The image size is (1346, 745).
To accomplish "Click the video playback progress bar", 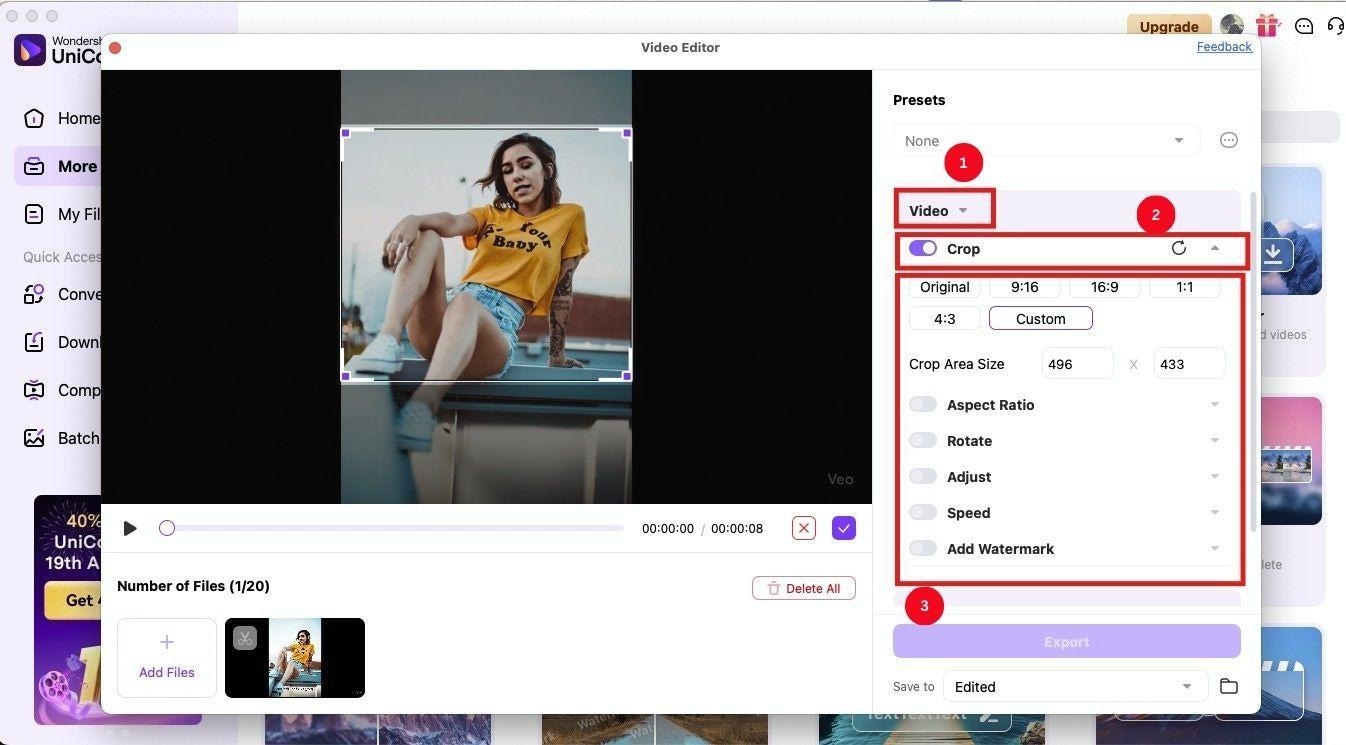I will pos(395,528).
